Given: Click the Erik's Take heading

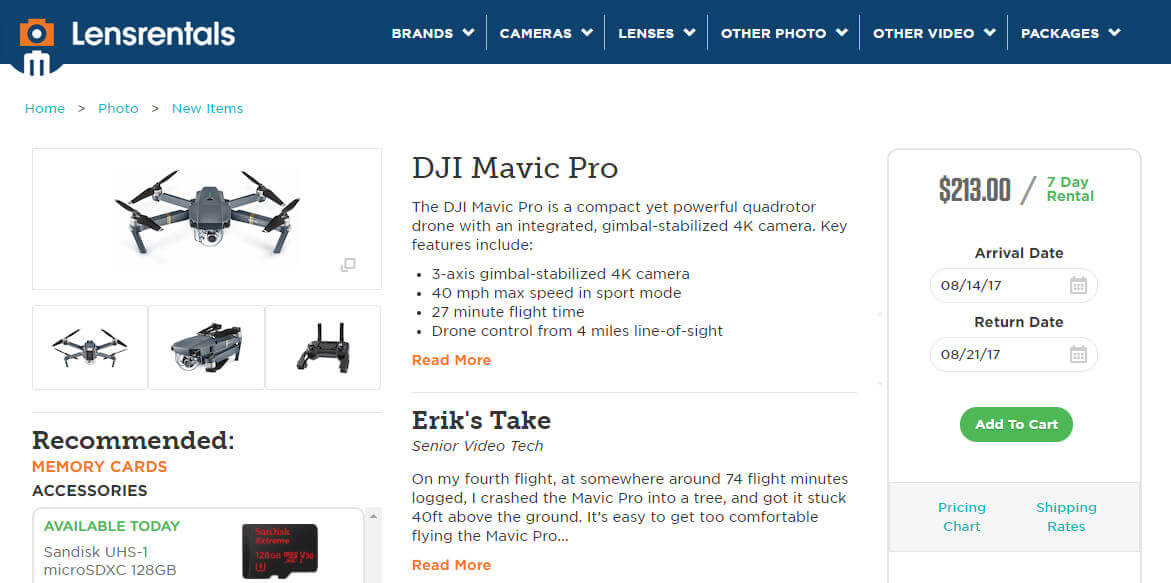Looking at the screenshot, I should (481, 420).
